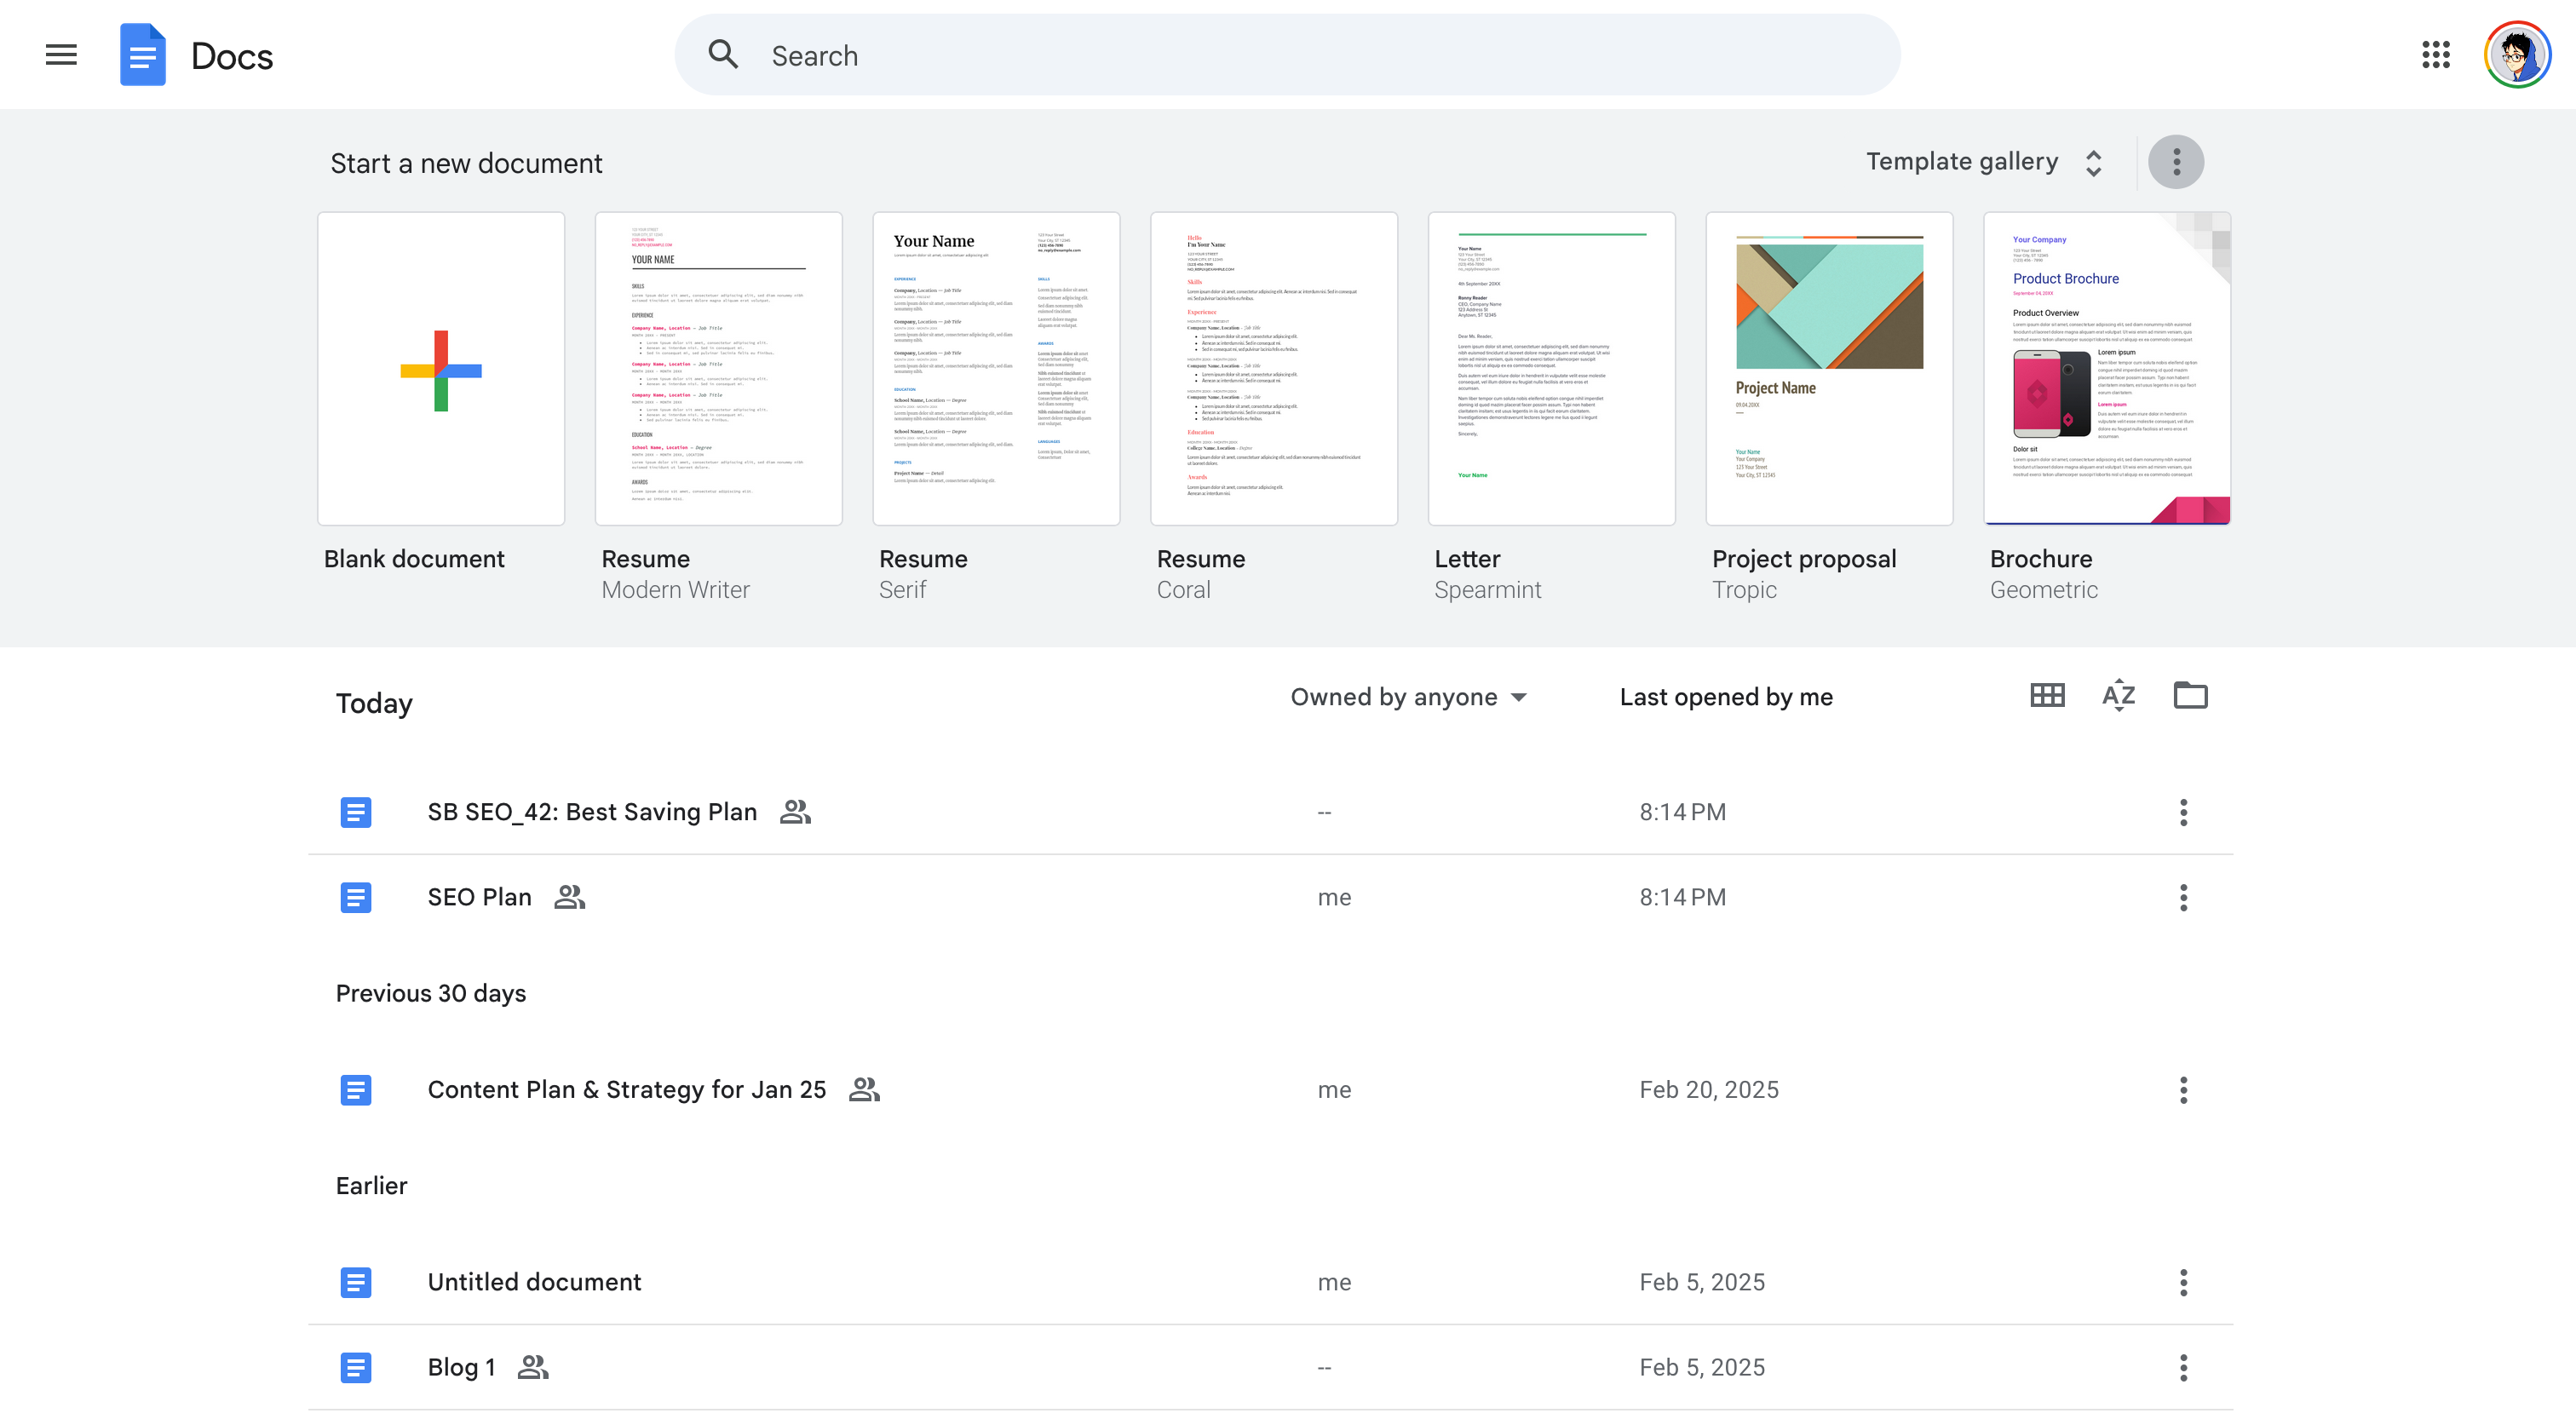This screenshot has width=2576, height=1419.
Task: Create a Blank document
Action: click(441, 369)
